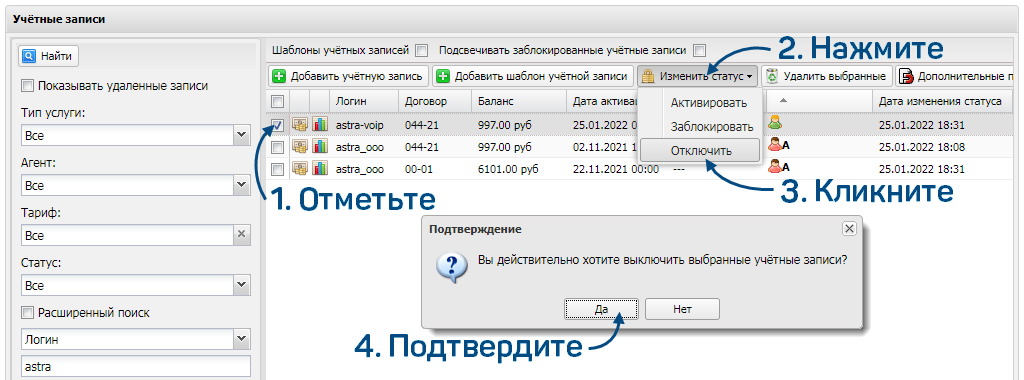1024x380 pixels.
Task: Click green plus icon of Добавить шаблон учётной записи
Action: pos(443,76)
